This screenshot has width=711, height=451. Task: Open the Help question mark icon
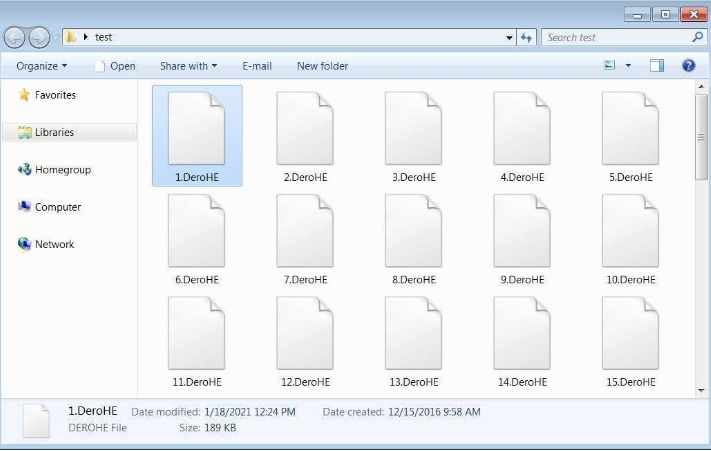click(x=688, y=66)
